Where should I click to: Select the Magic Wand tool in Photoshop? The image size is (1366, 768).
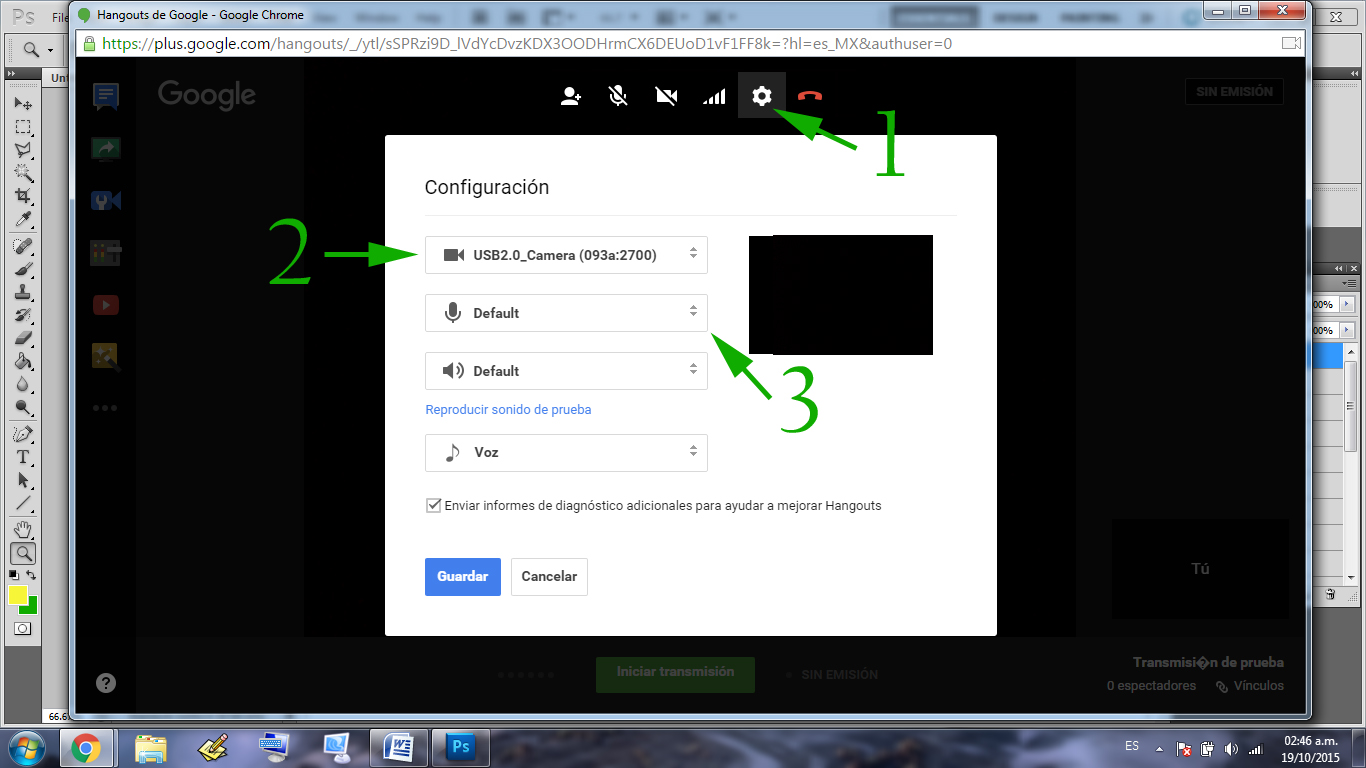(x=23, y=173)
